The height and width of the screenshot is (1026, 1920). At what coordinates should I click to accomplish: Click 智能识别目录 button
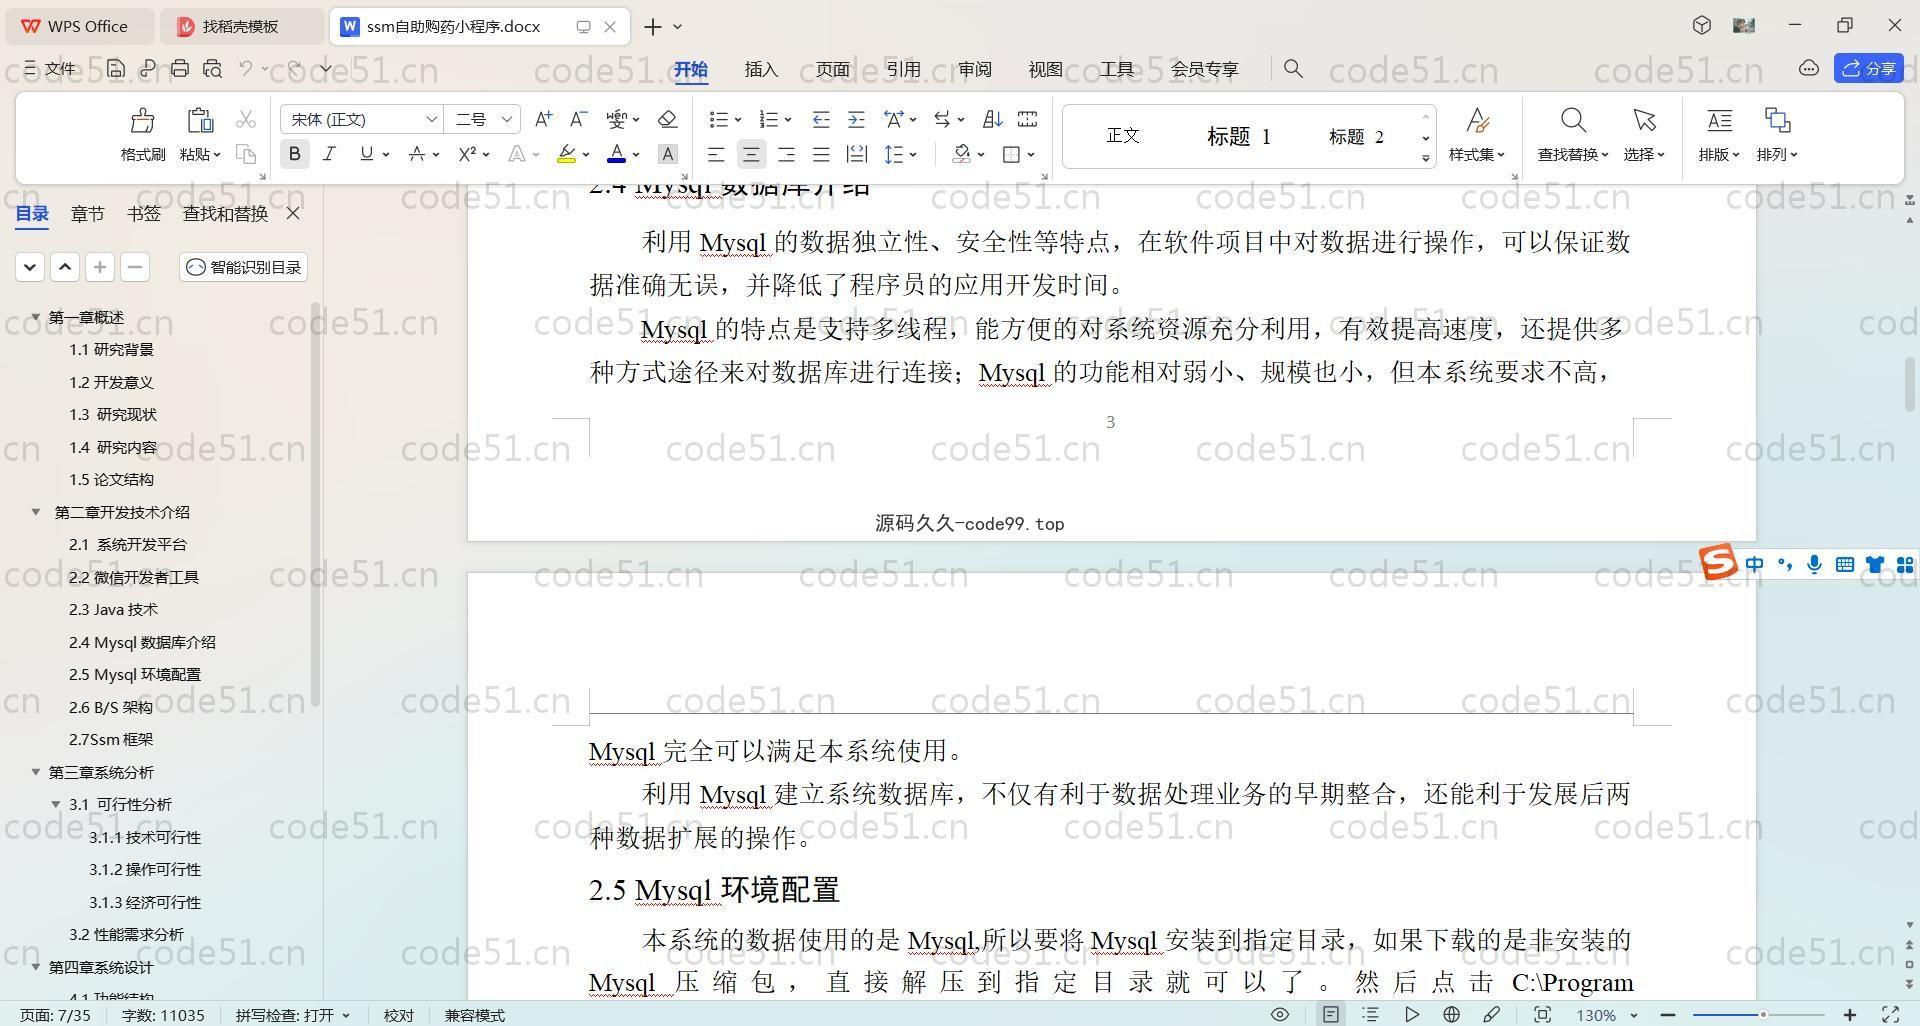(244, 267)
